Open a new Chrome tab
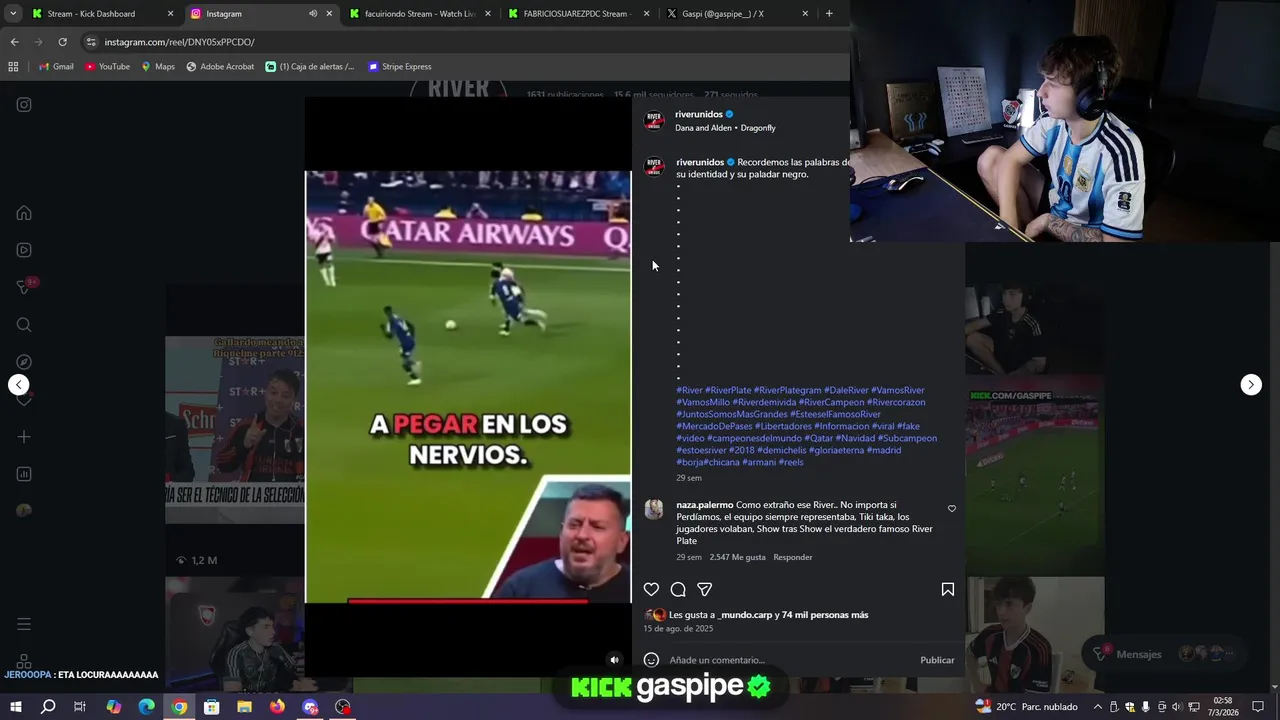 click(829, 14)
